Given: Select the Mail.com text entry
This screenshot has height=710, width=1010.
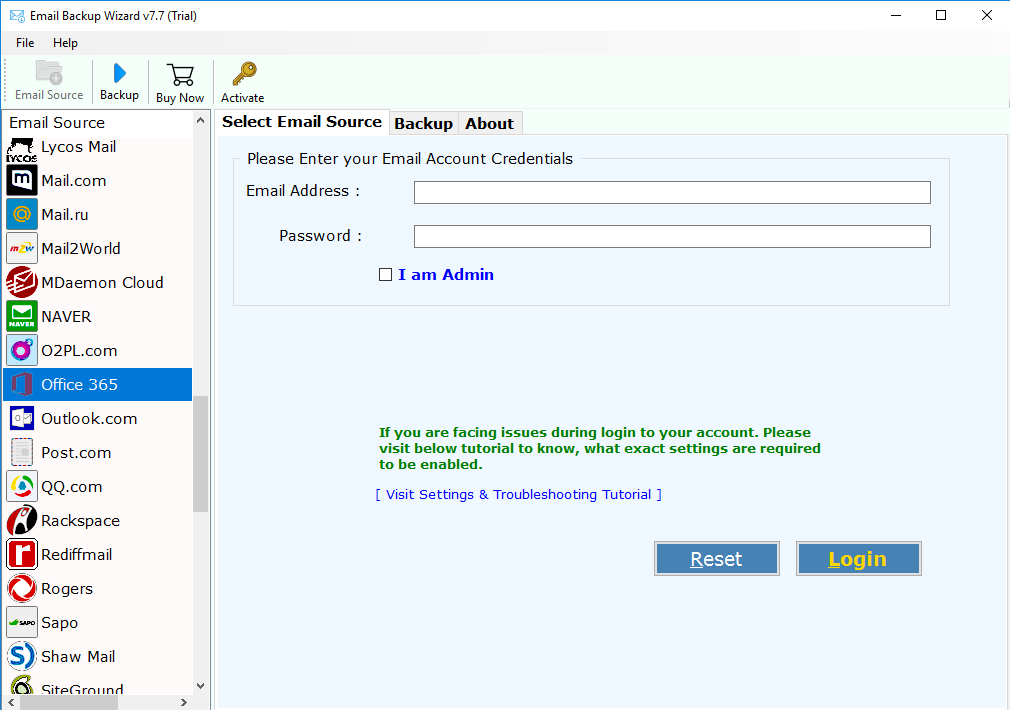Looking at the screenshot, I should 73,180.
